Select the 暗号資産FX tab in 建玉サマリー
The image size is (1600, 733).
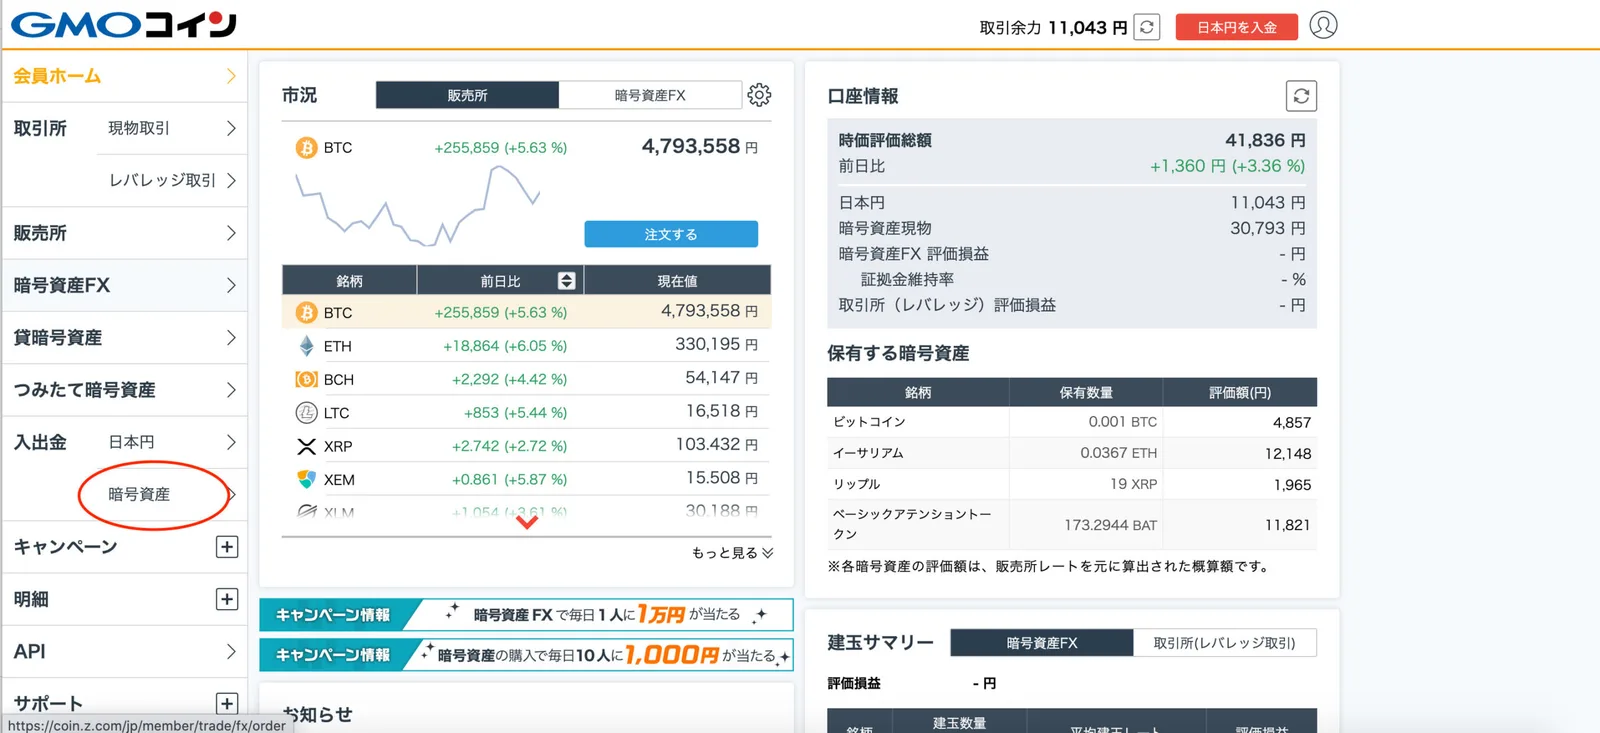tap(1041, 643)
